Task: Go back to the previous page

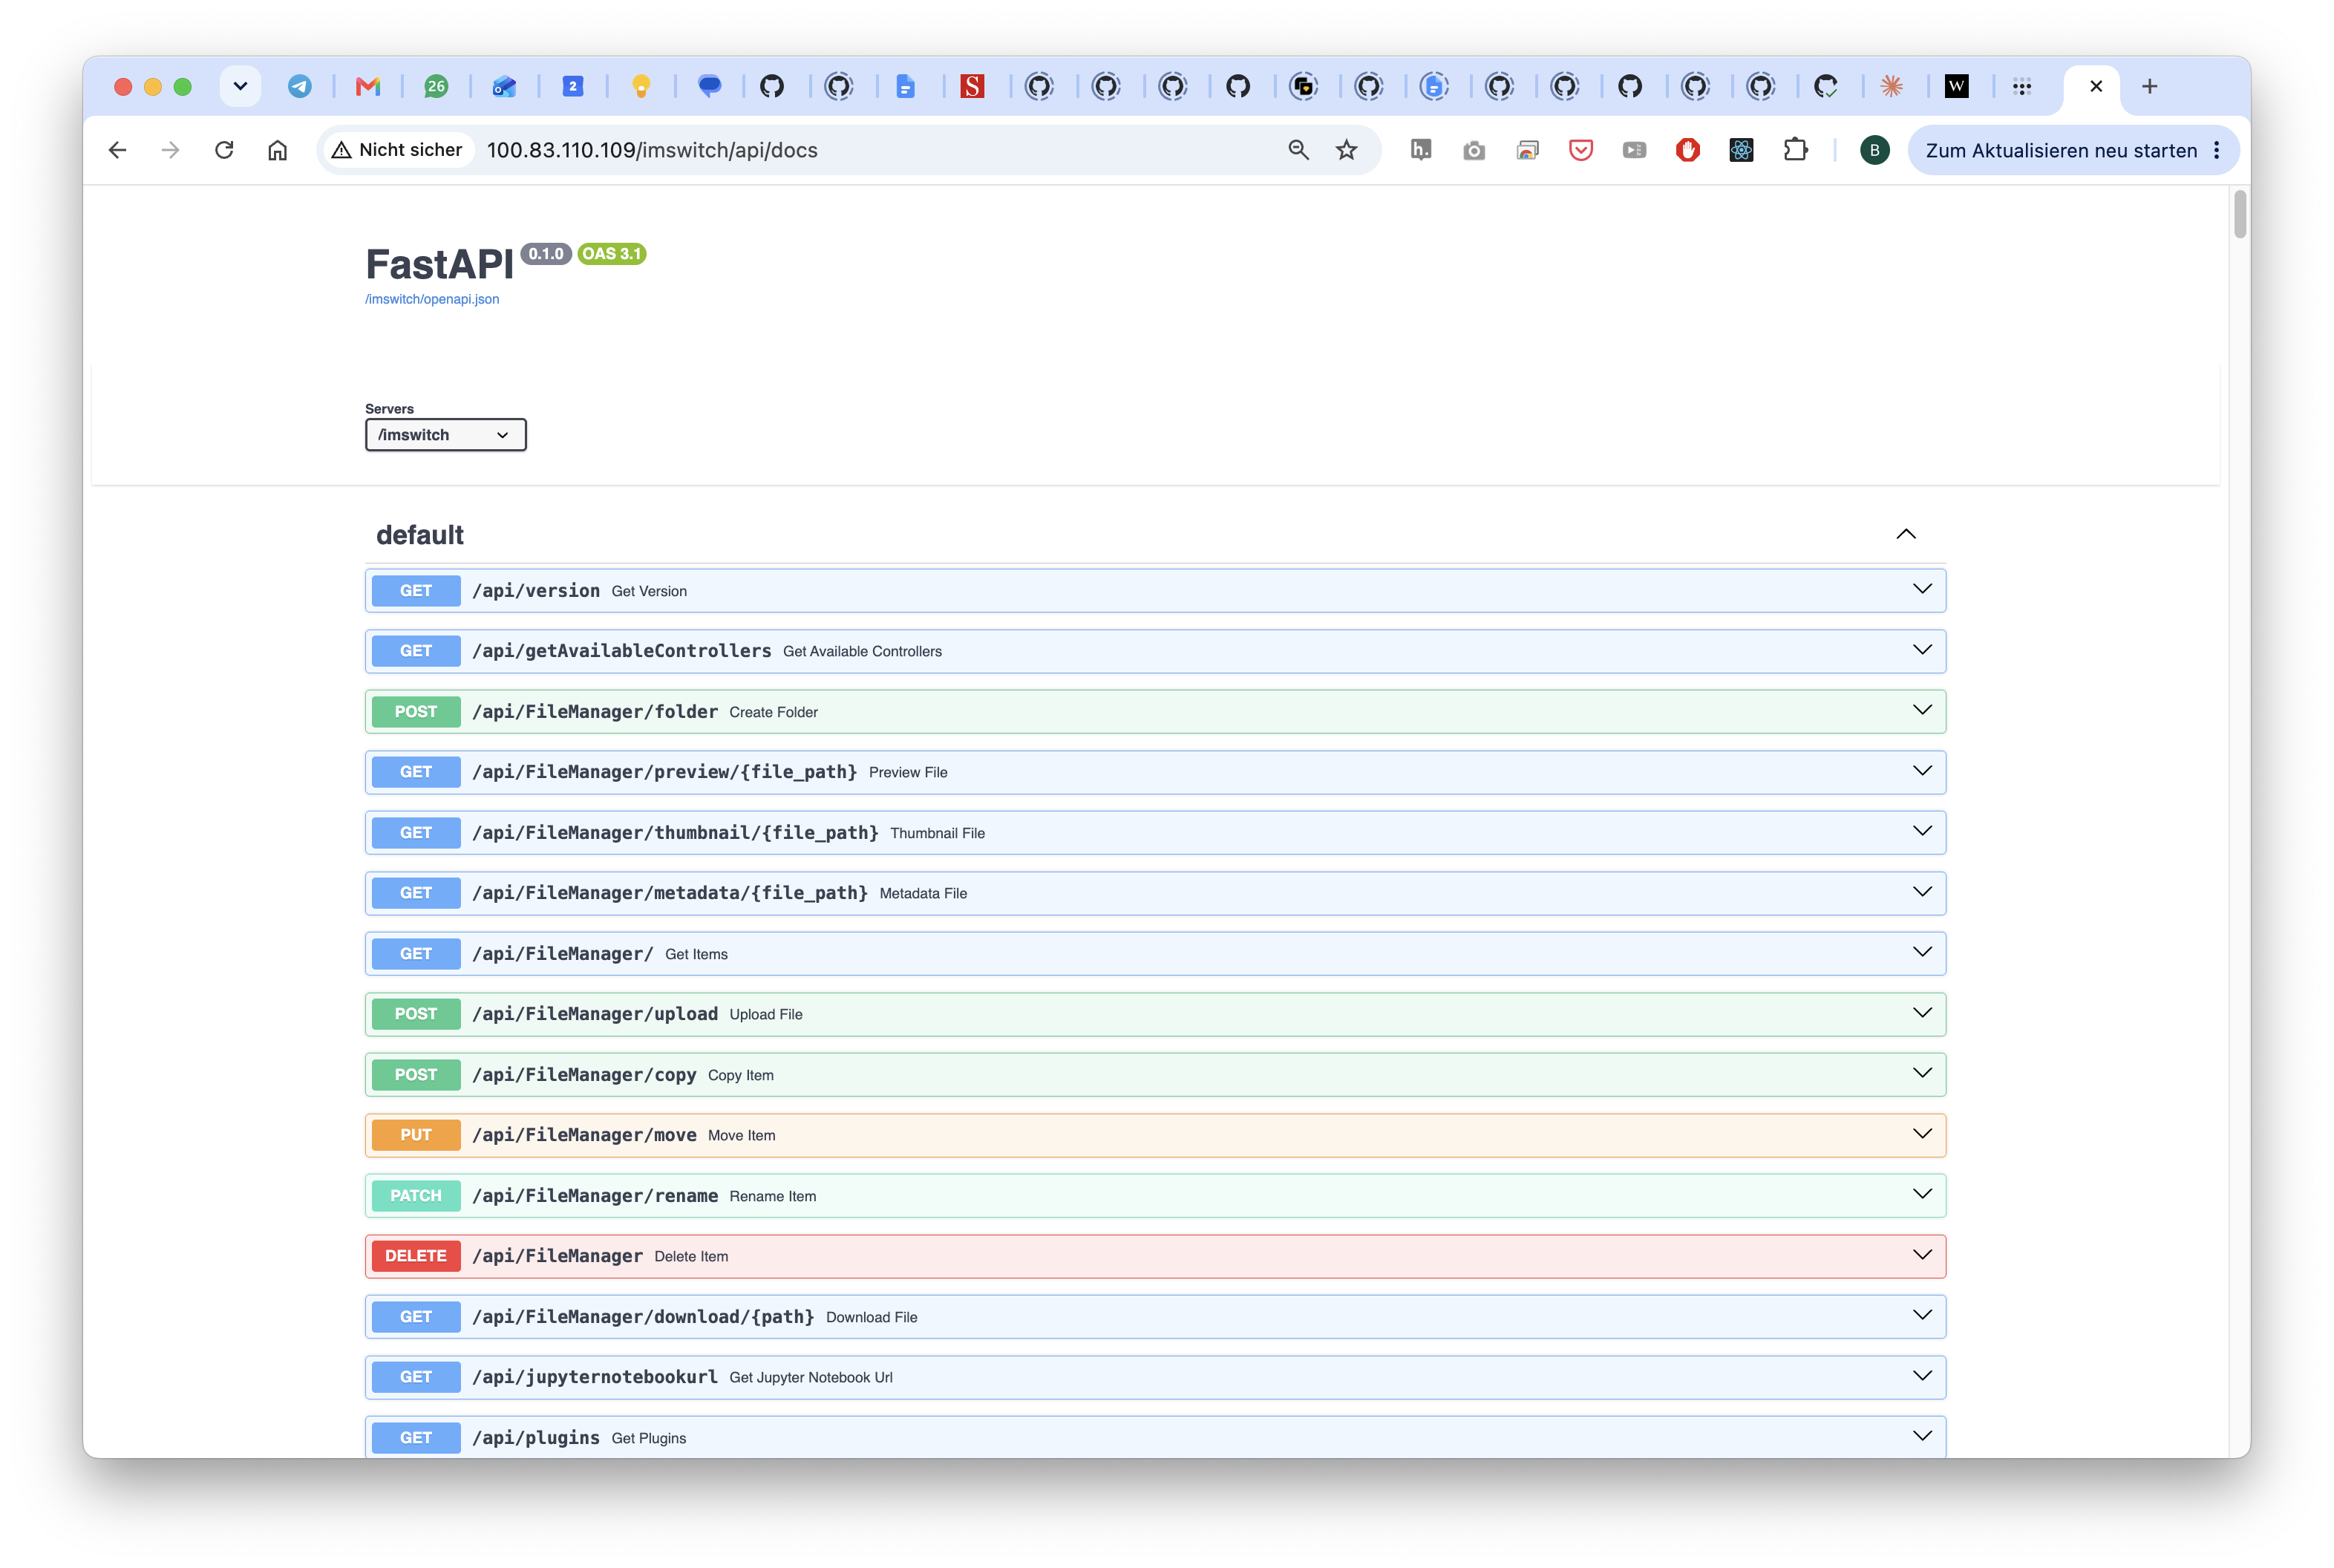Action: 118,150
